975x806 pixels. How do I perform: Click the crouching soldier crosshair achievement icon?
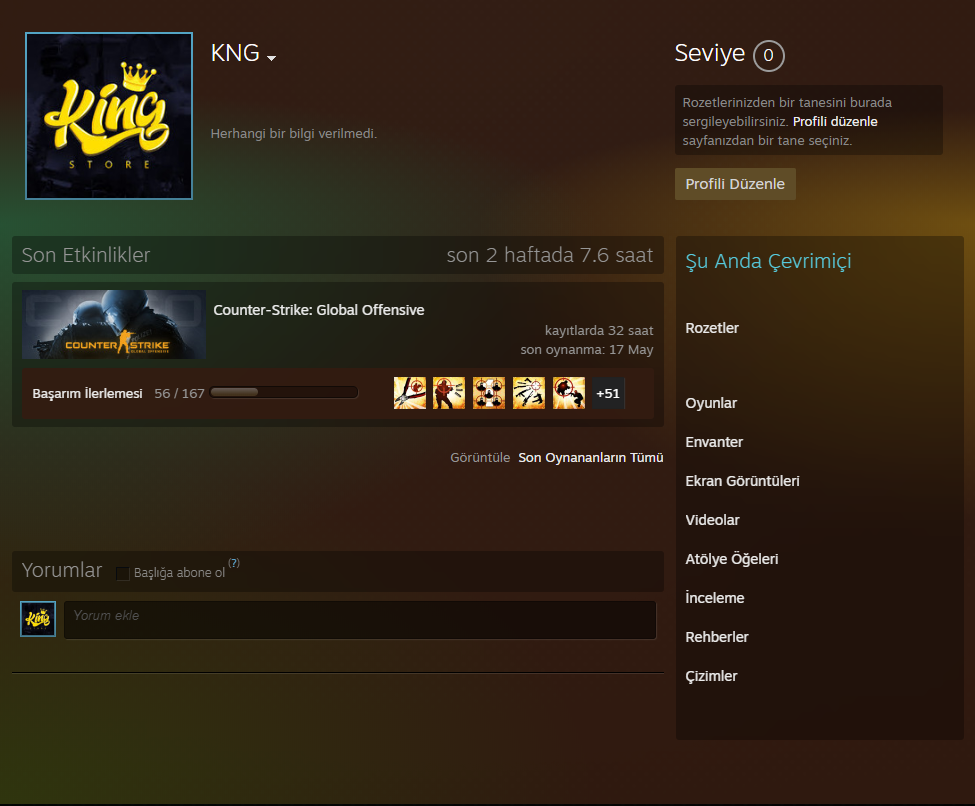pyautogui.click(x=569, y=393)
